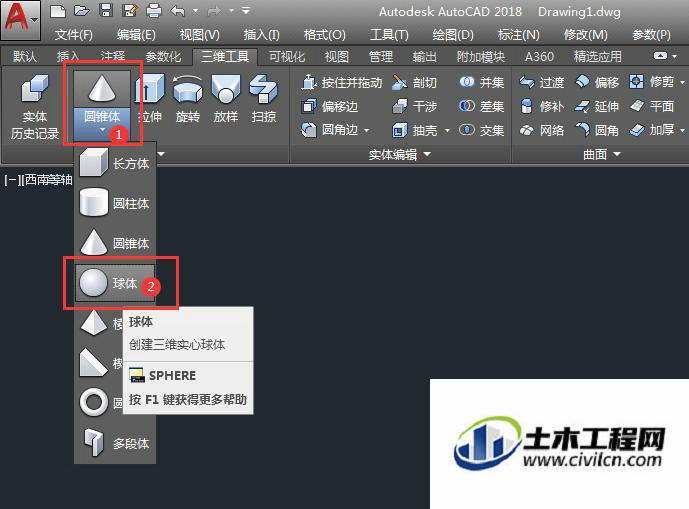
Task: Open the 标注(N) menu
Action: coord(519,35)
